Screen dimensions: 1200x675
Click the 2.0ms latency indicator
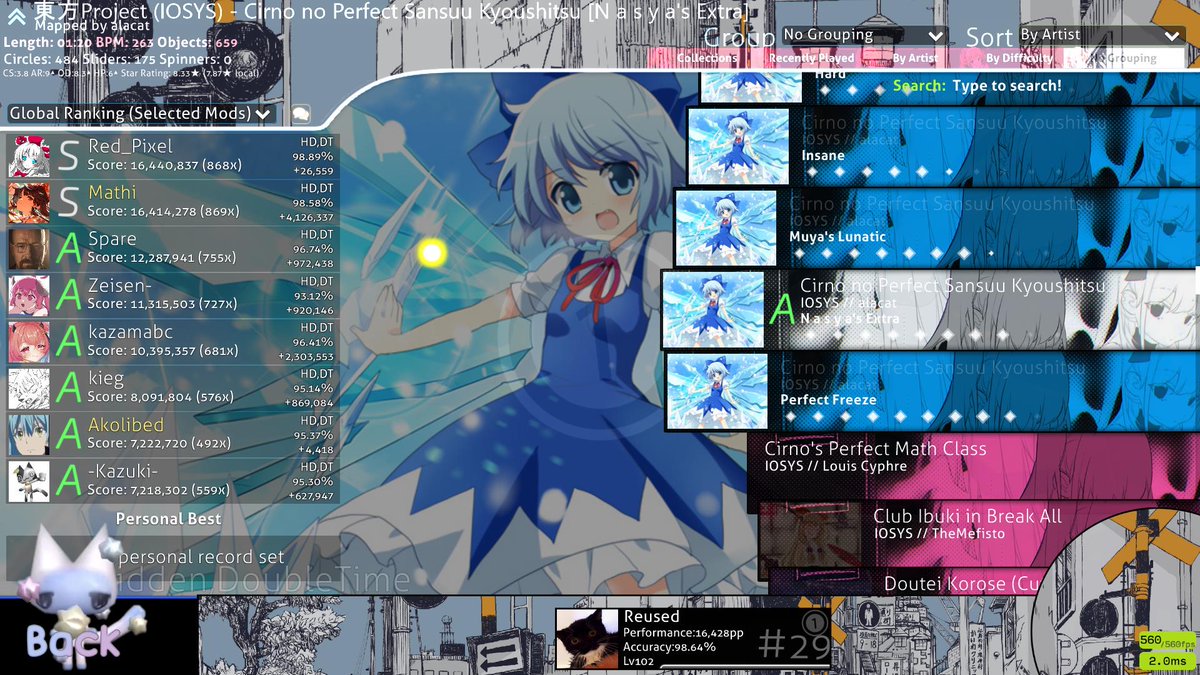coord(1166,661)
